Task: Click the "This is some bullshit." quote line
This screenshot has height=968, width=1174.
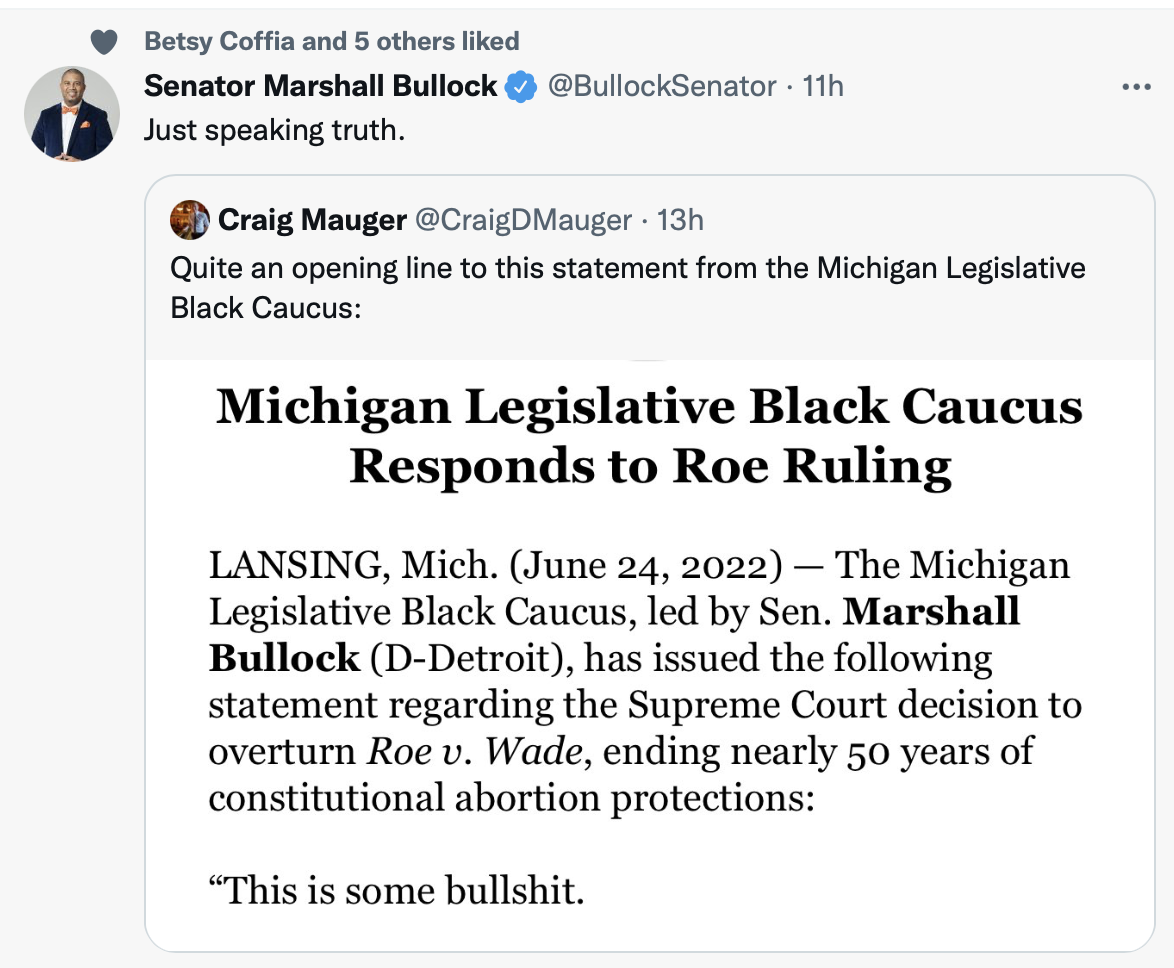Action: (x=396, y=890)
